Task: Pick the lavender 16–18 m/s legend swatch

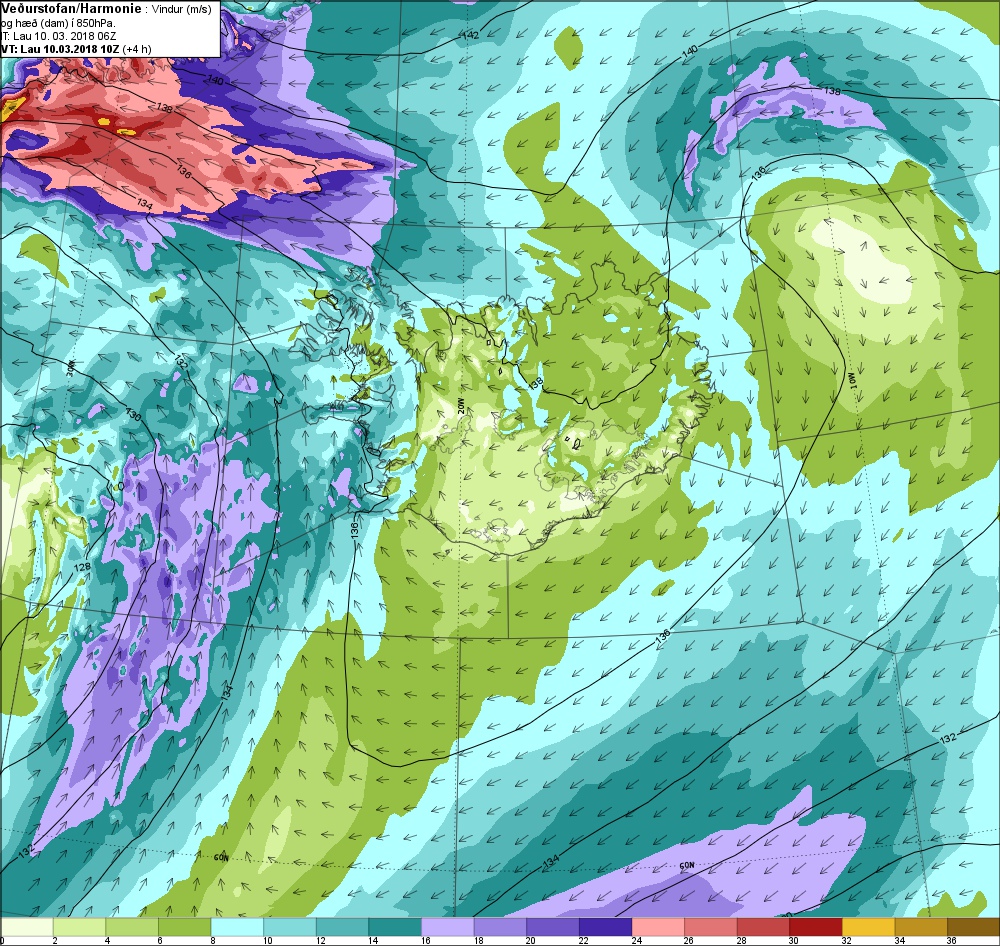Action: (x=448, y=927)
